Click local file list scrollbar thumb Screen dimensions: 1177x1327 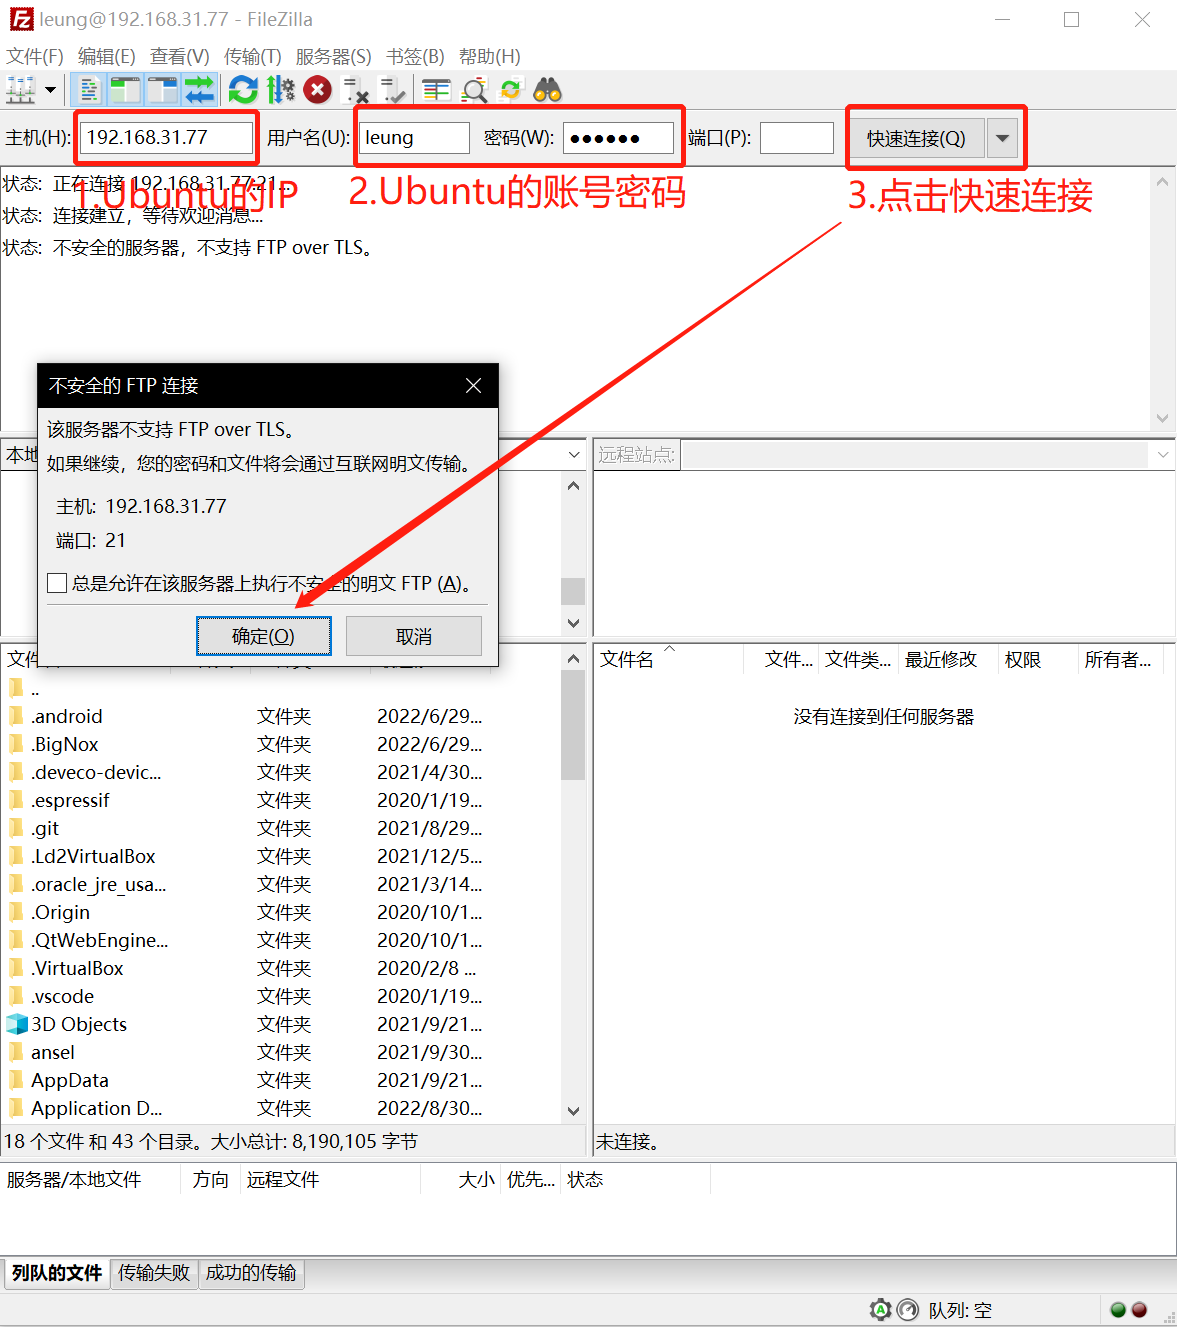click(573, 725)
